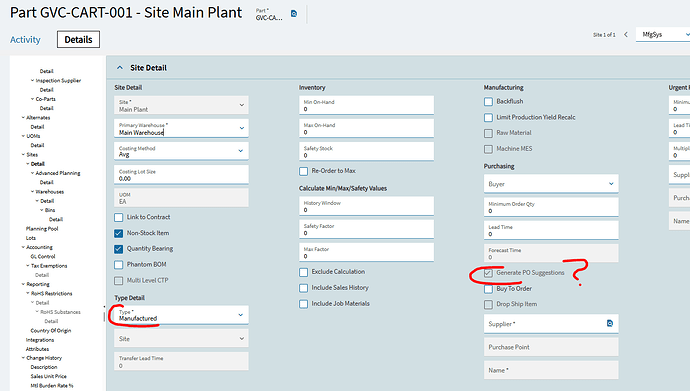Expand the Buyer dropdown
The width and height of the screenshot is (690, 391).
(x=551, y=184)
